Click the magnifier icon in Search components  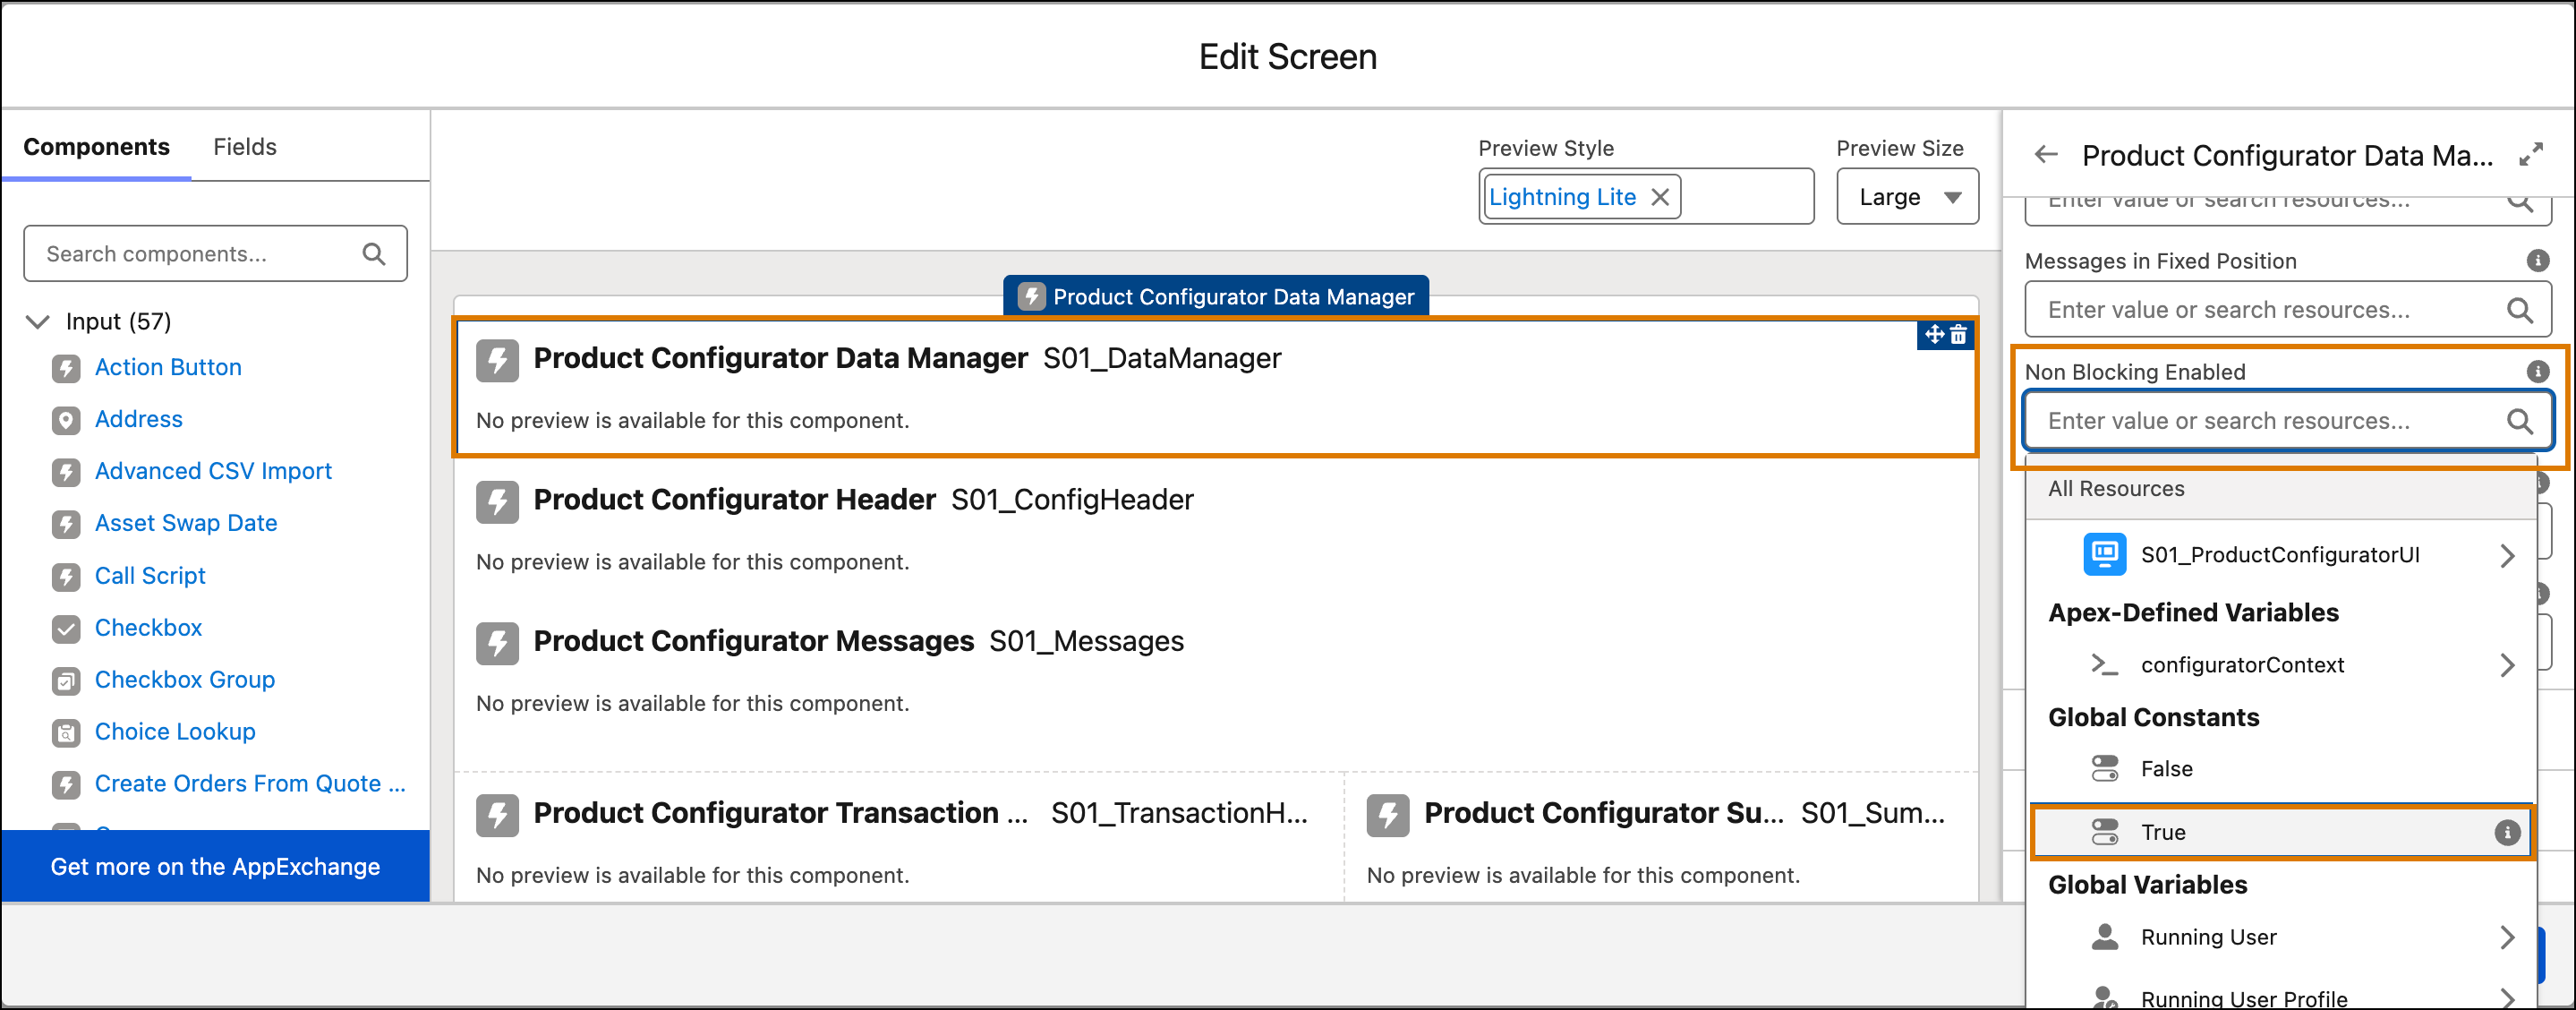[374, 254]
